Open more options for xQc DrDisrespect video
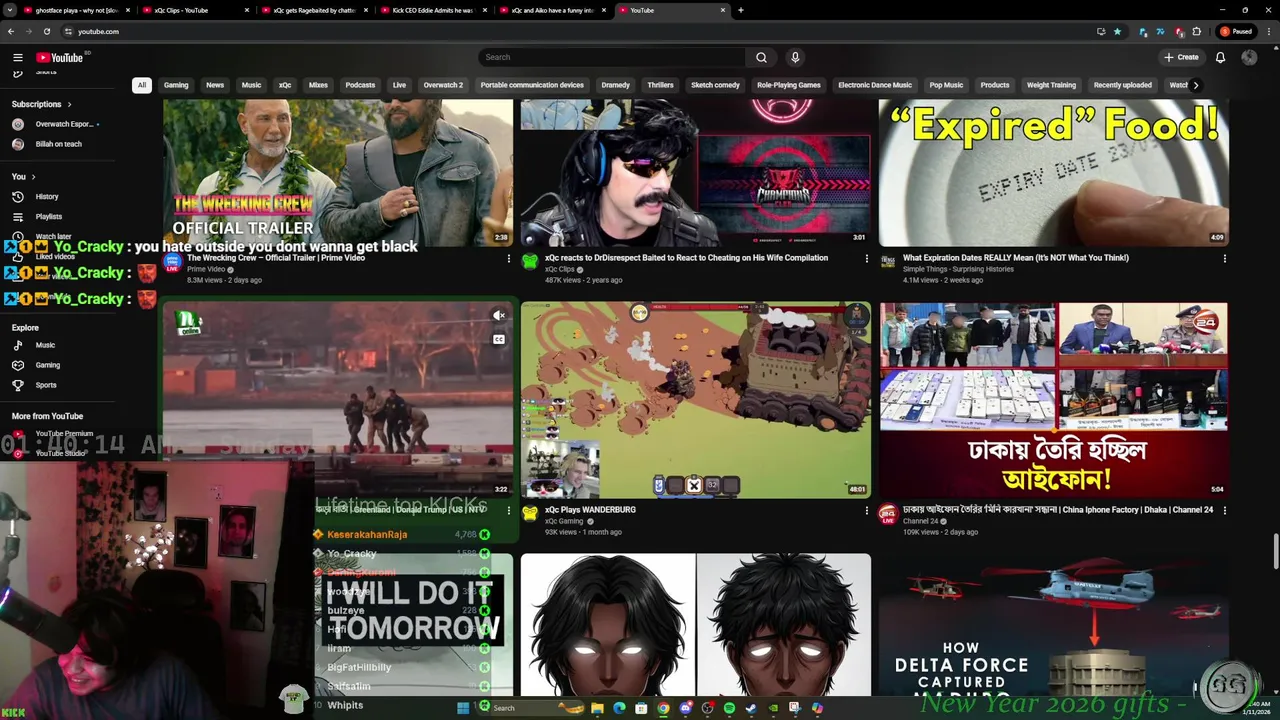 tap(866, 259)
